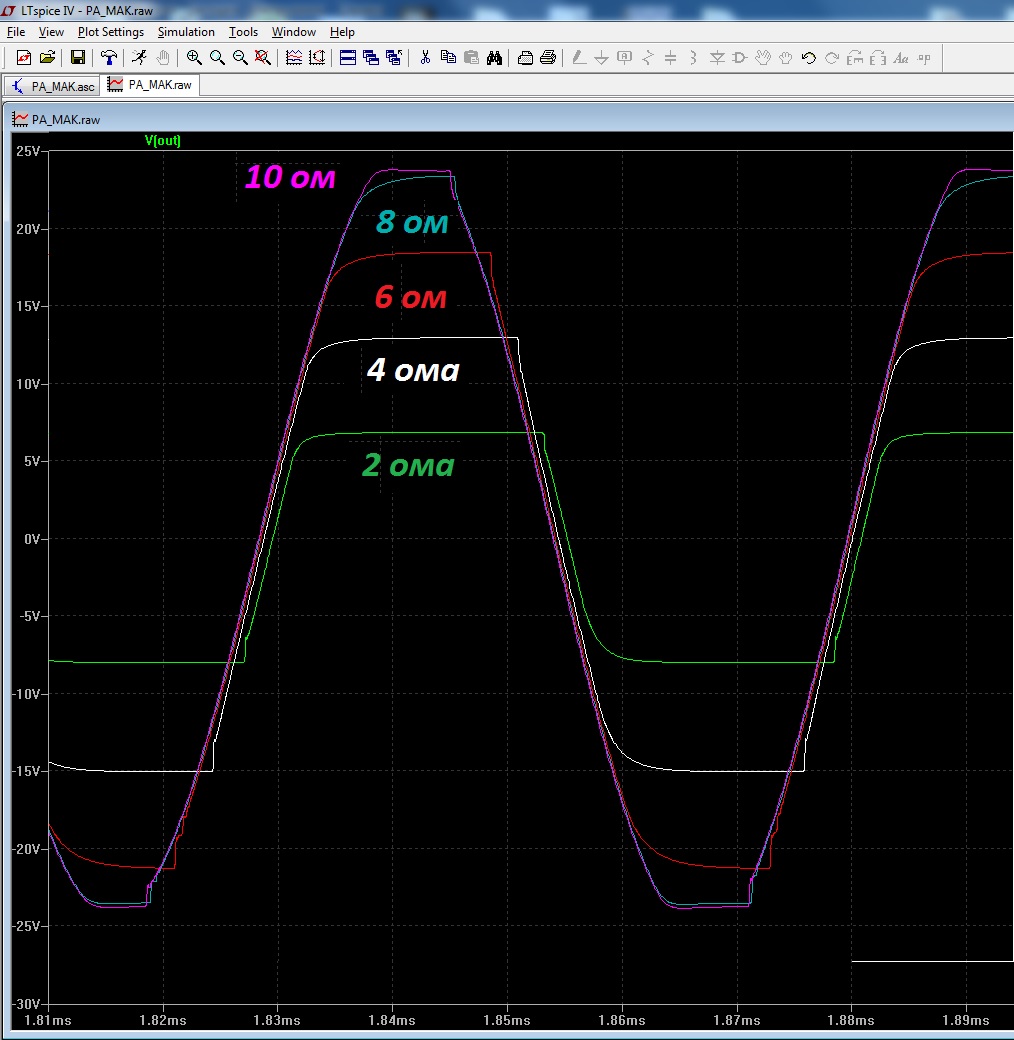This screenshot has height=1040, width=1014.
Task: Click the Copy icon in toolbar
Action: click(x=448, y=58)
